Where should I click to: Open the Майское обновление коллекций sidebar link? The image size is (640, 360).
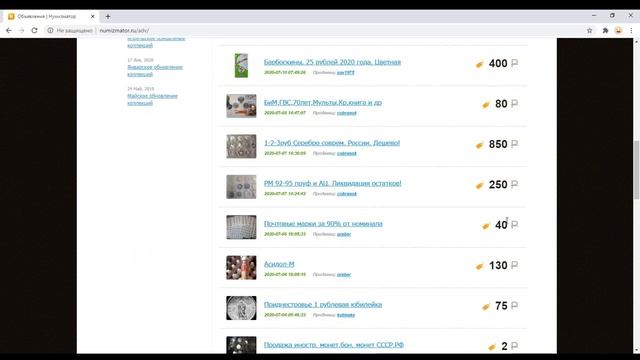pyautogui.click(x=152, y=100)
